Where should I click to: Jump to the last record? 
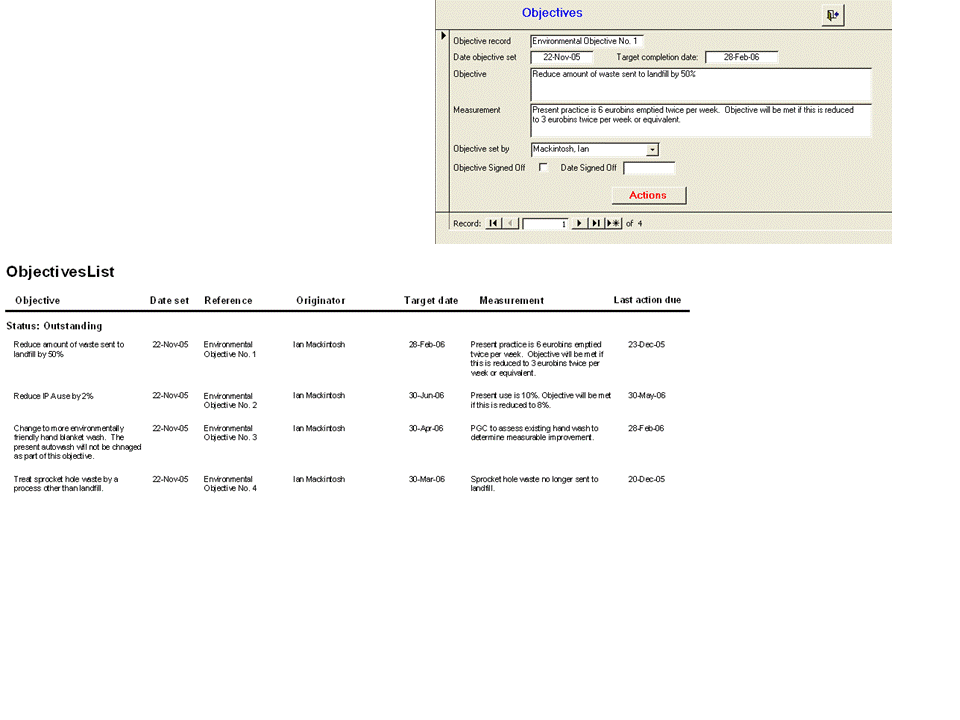(x=596, y=223)
